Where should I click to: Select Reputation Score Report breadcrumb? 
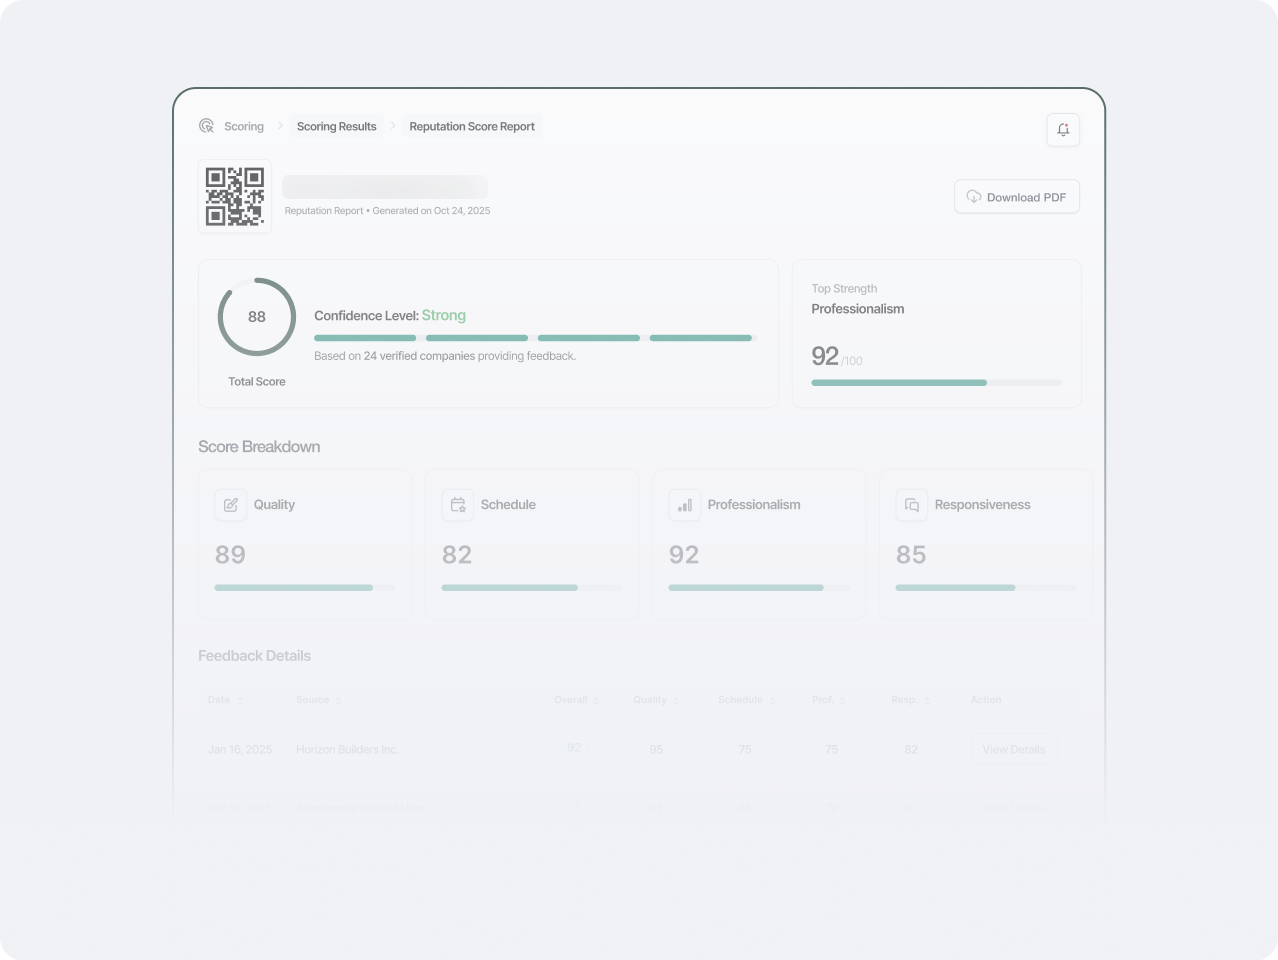click(472, 127)
